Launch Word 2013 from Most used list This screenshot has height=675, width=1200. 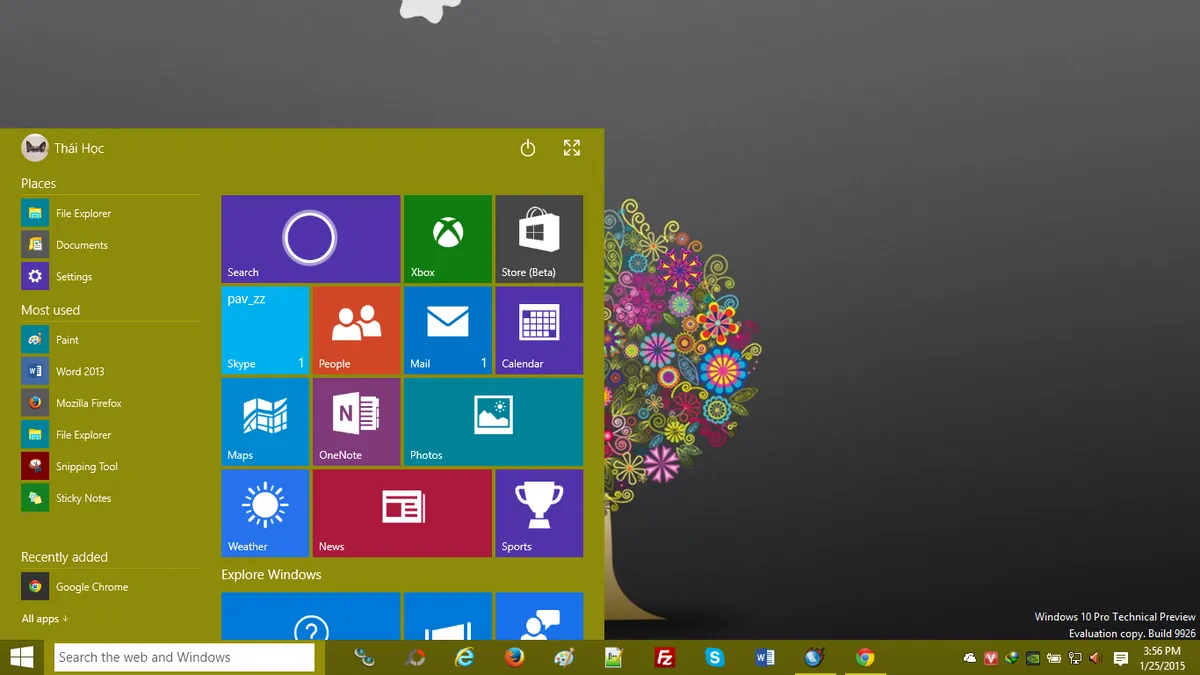[x=110, y=371]
